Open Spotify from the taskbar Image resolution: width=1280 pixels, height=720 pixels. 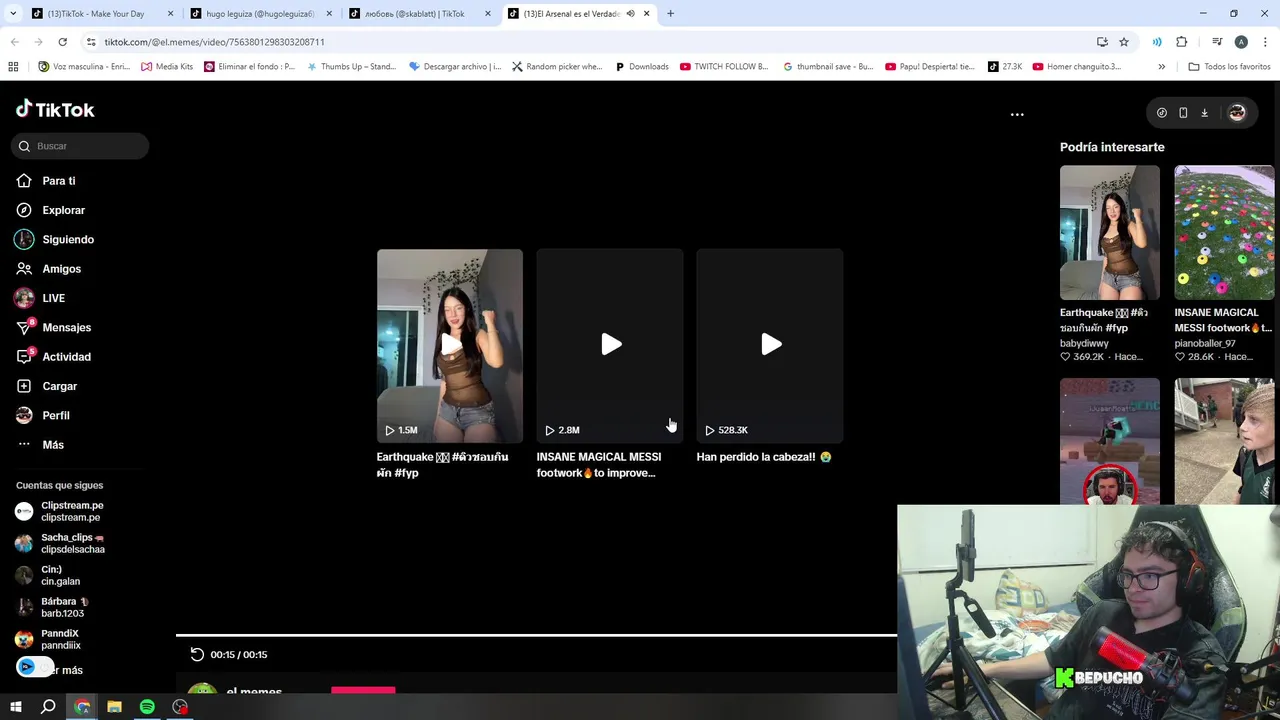tap(147, 707)
